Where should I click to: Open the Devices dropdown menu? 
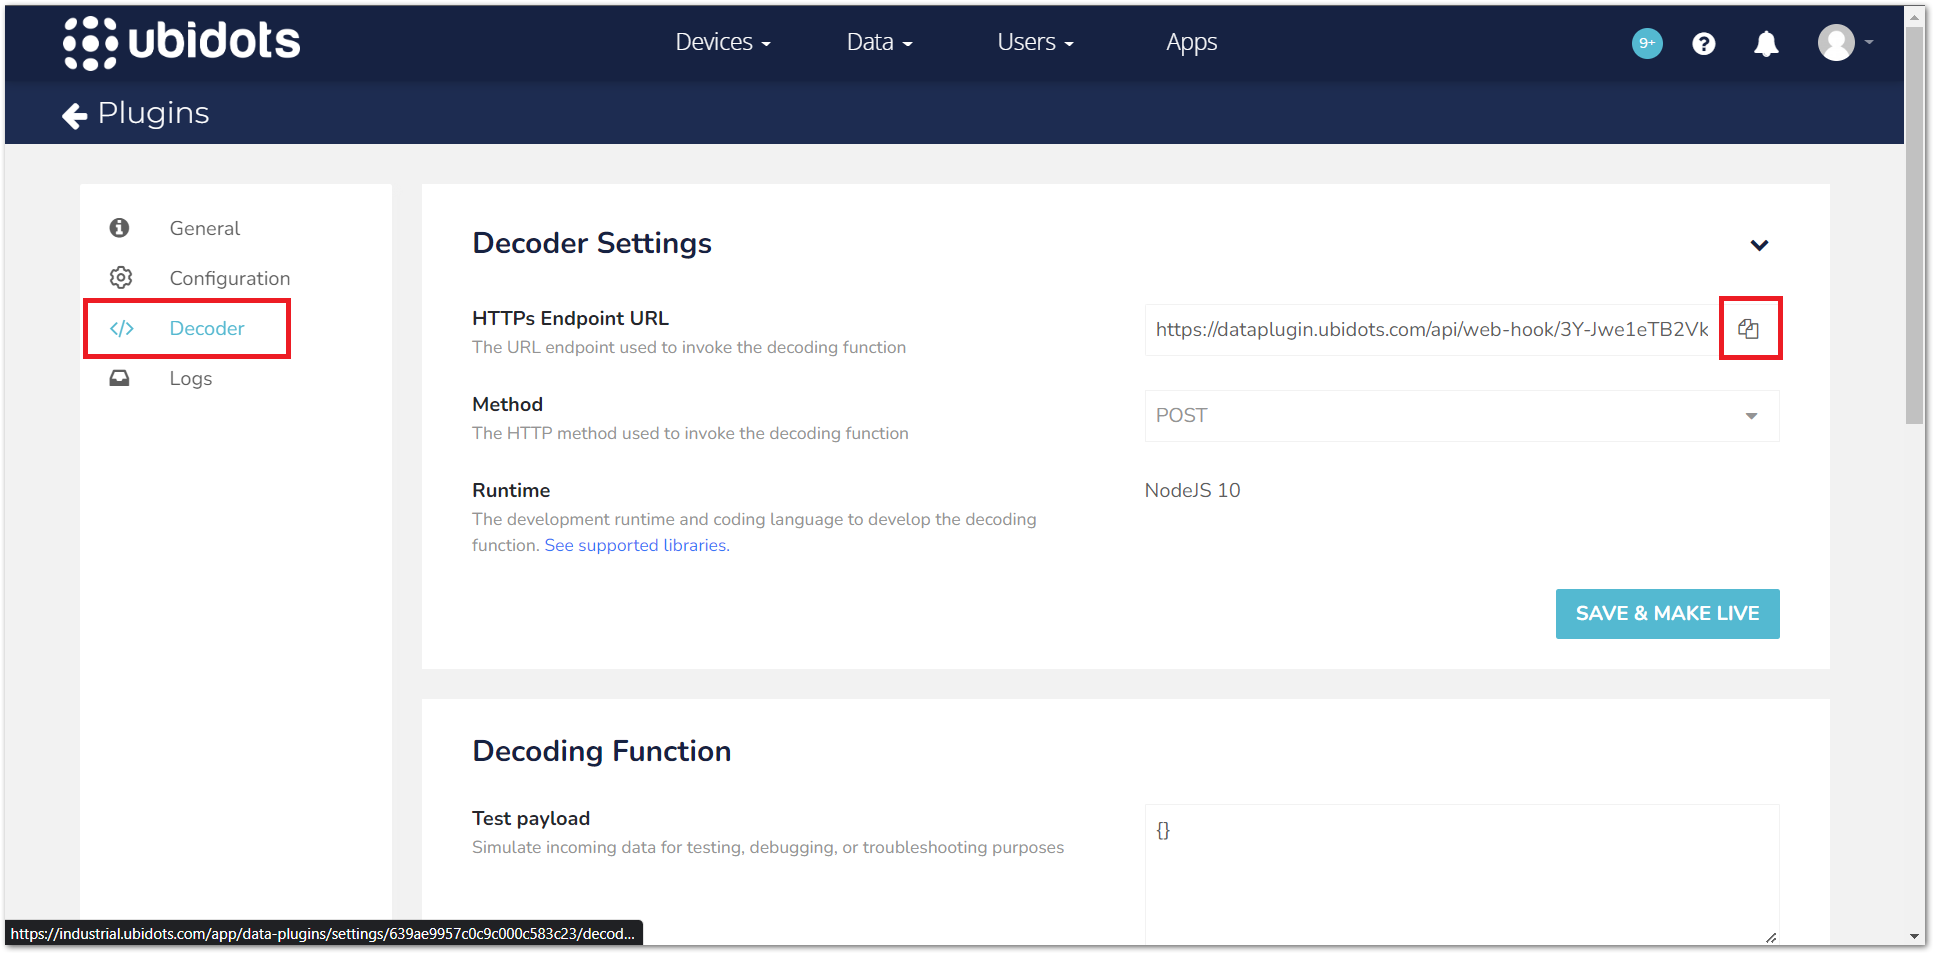click(722, 42)
